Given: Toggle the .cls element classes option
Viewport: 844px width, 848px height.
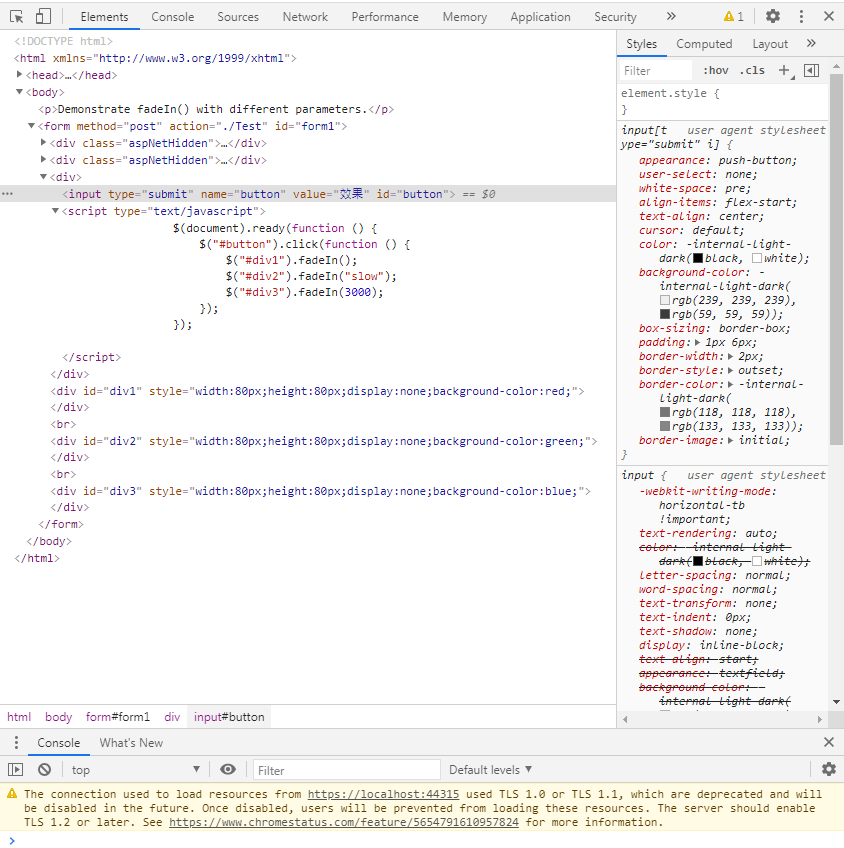Looking at the screenshot, I should (x=752, y=70).
